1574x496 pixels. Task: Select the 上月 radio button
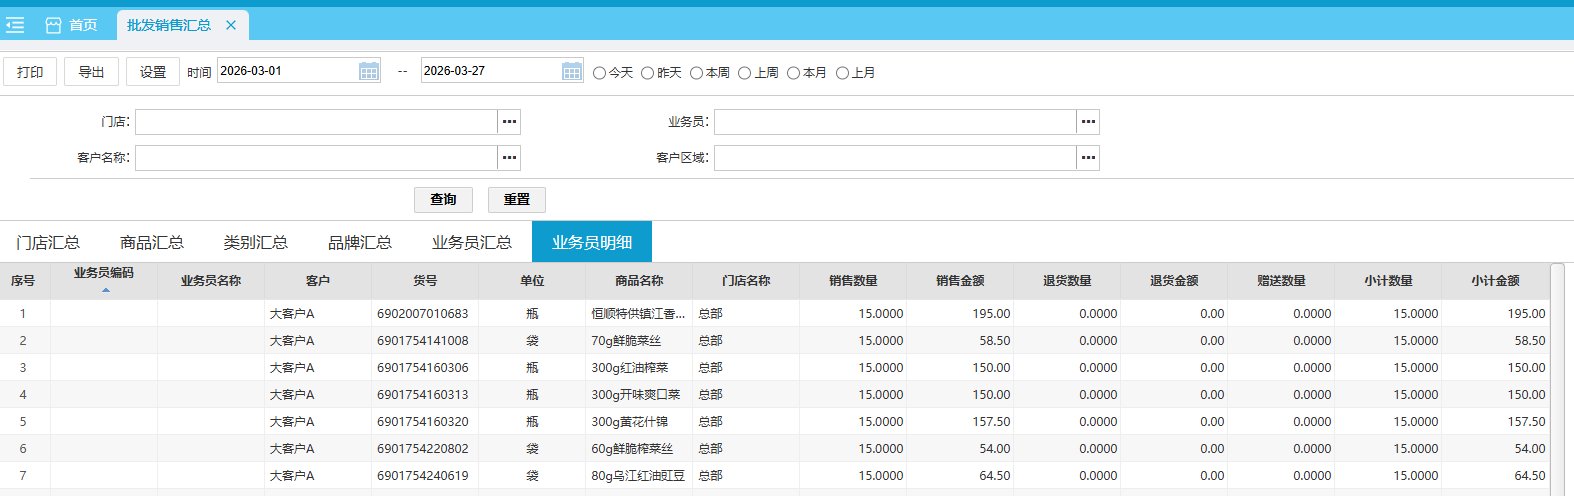click(843, 73)
